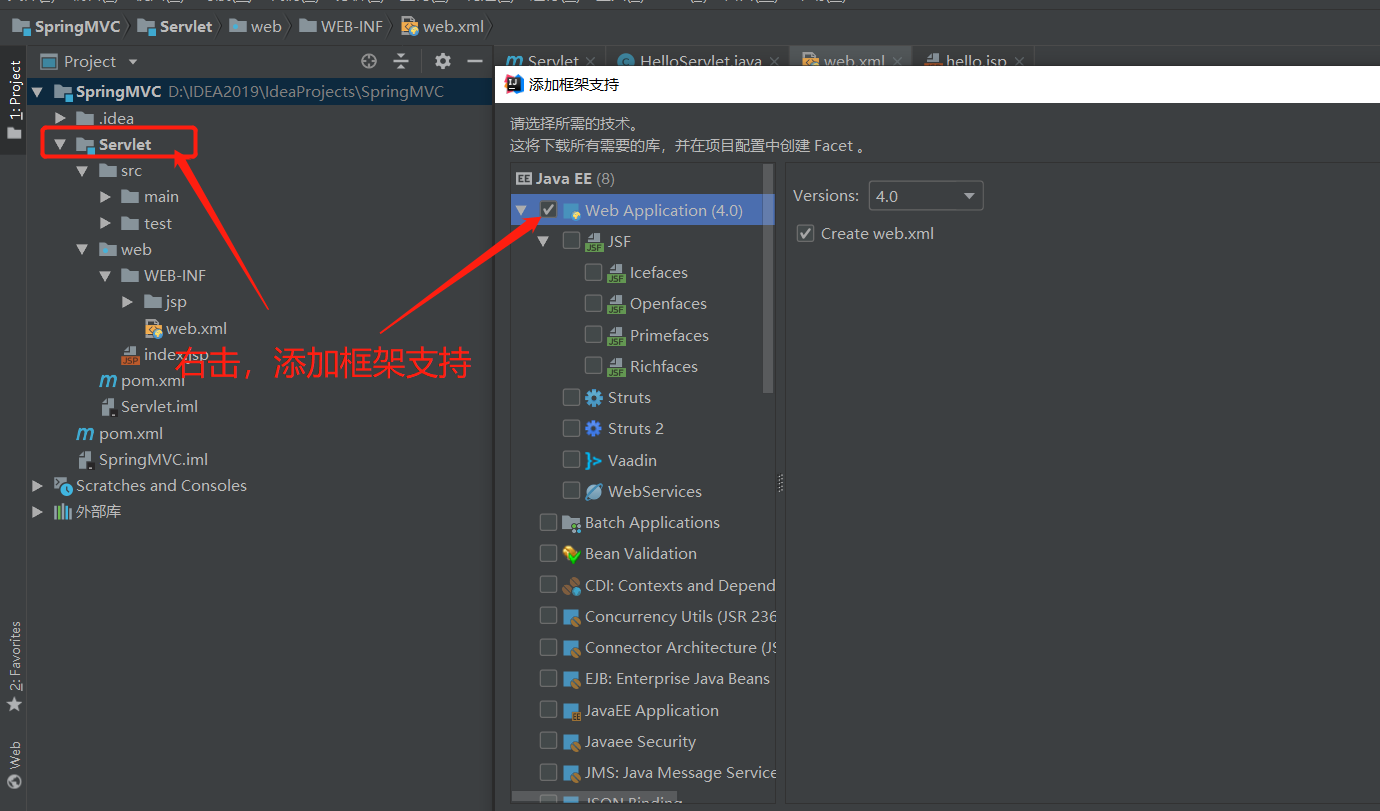
Task: Switch to the HelloServlet.java tab
Action: click(700, 61)
